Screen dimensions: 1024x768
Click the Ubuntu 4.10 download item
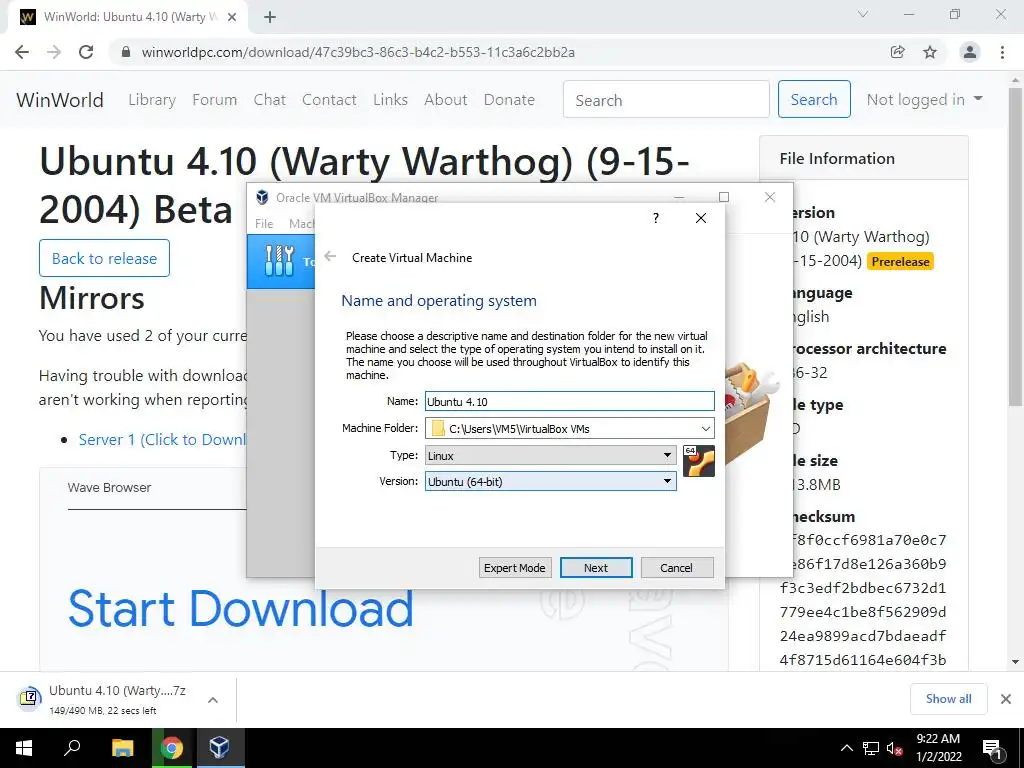point(118,699)
